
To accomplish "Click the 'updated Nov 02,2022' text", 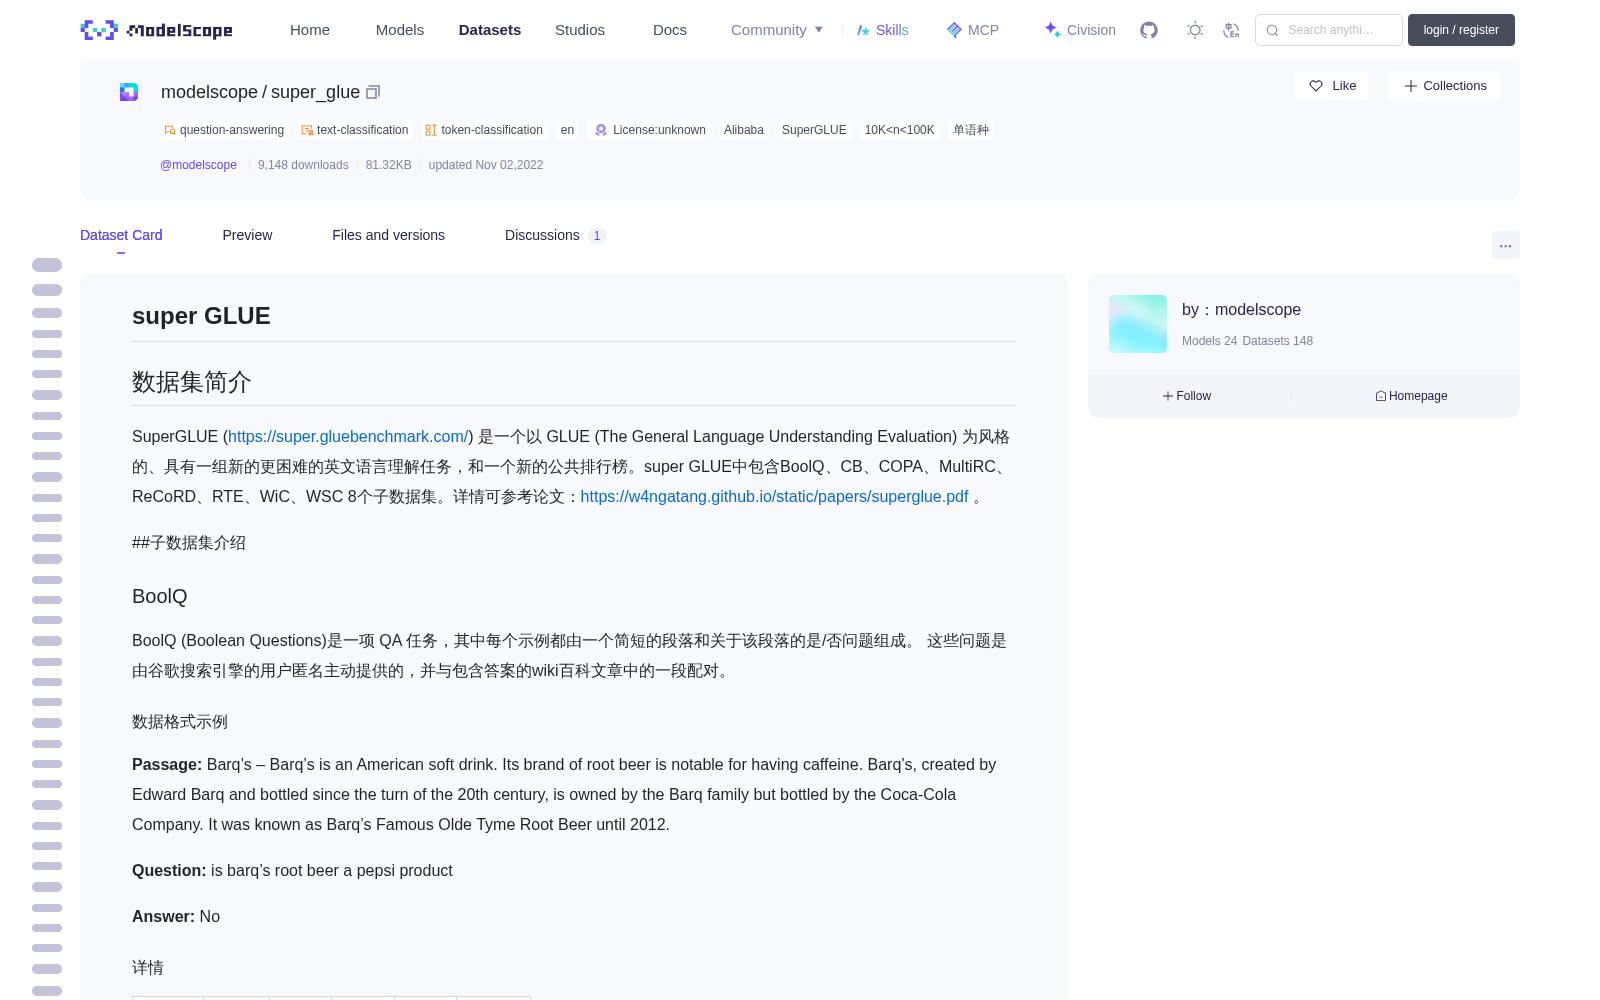I will pos(486,165).
